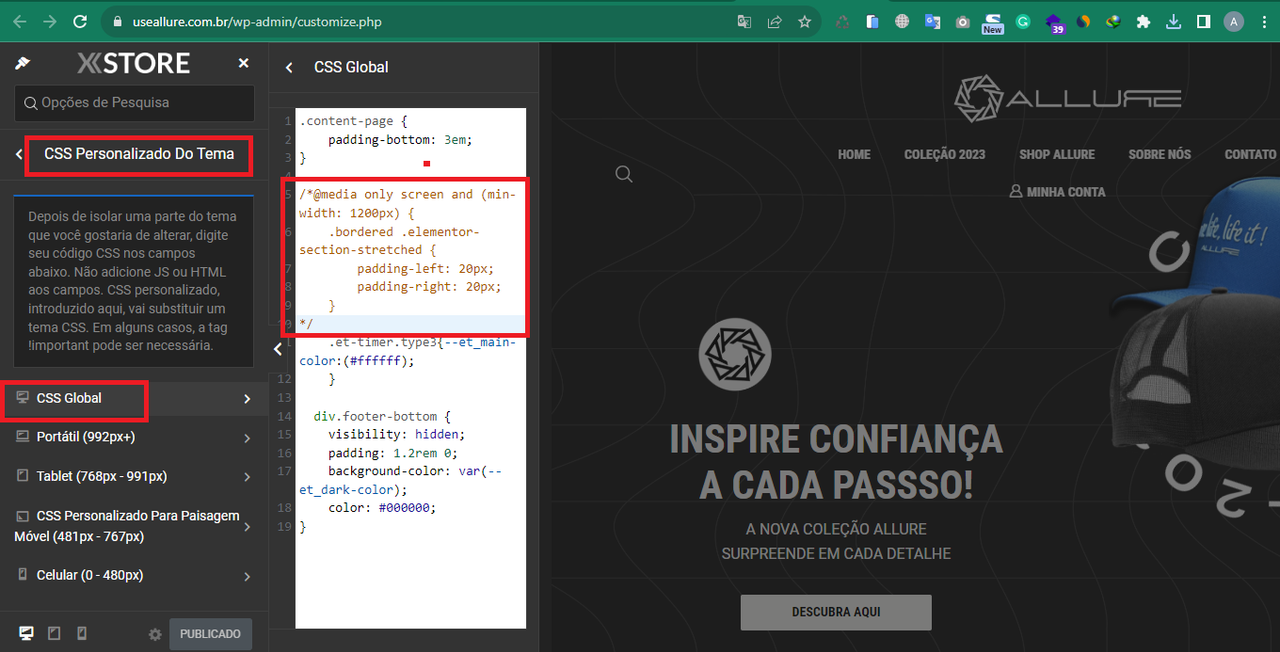Viewport: 1280px width, 652px height.
Task: Click the address bar URL
Action: click(x=257, y=21)
